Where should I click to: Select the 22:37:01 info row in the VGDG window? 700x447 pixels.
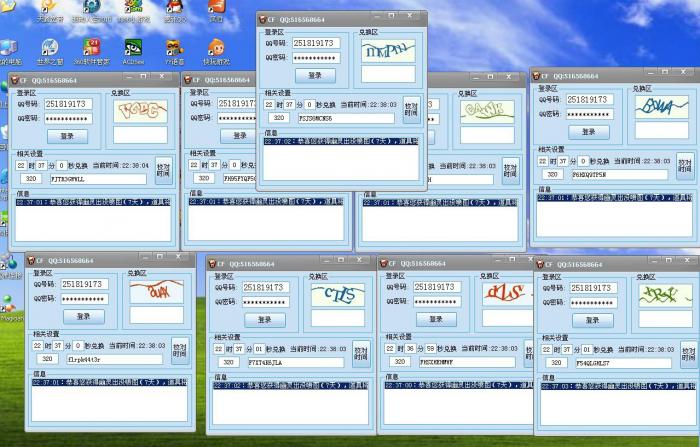click(x=93, y=202)
